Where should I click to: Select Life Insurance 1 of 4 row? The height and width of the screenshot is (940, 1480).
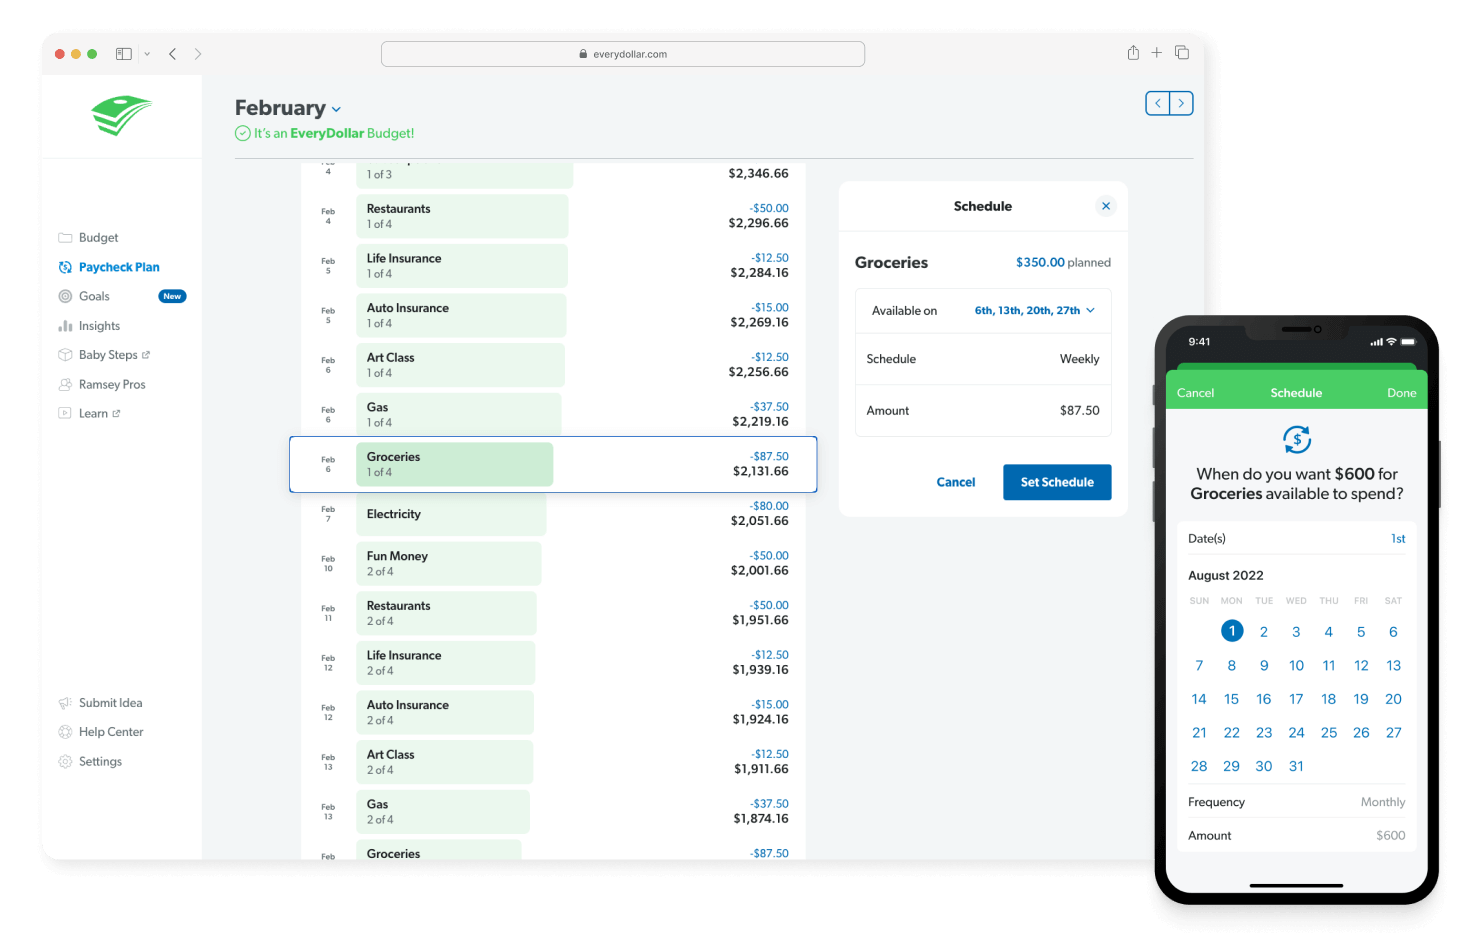coord(553,265)
